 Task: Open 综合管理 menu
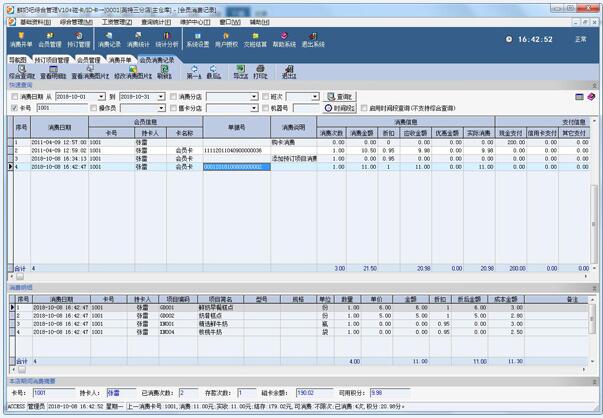coord(76,22)
